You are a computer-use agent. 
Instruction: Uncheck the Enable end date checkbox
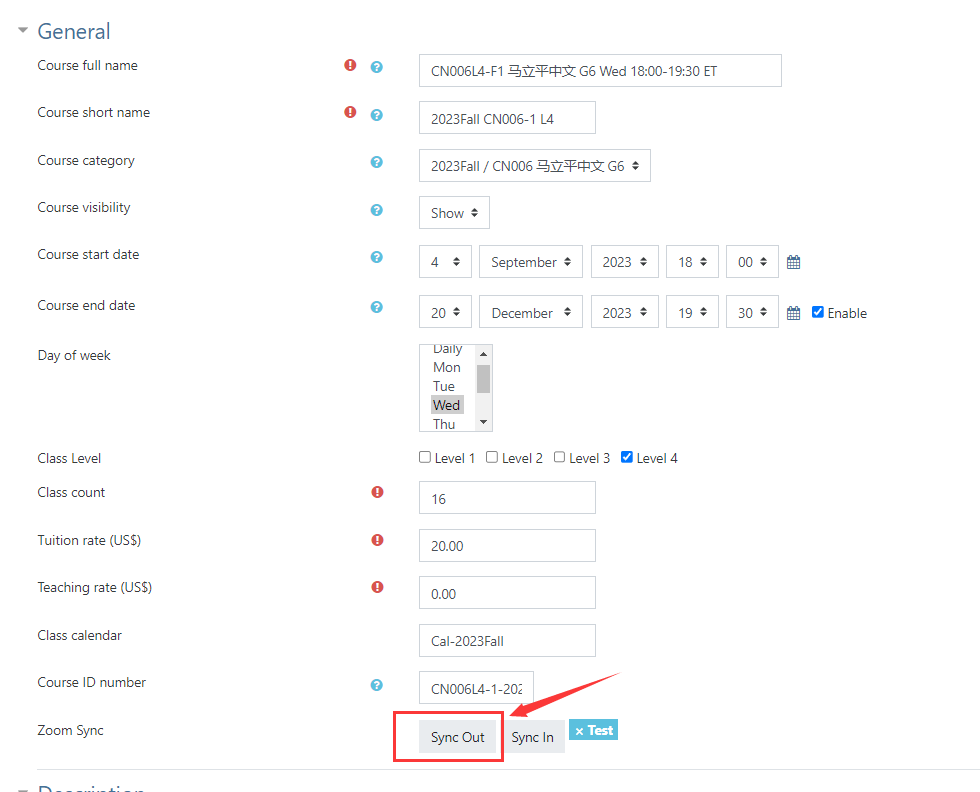pos(818,312)
